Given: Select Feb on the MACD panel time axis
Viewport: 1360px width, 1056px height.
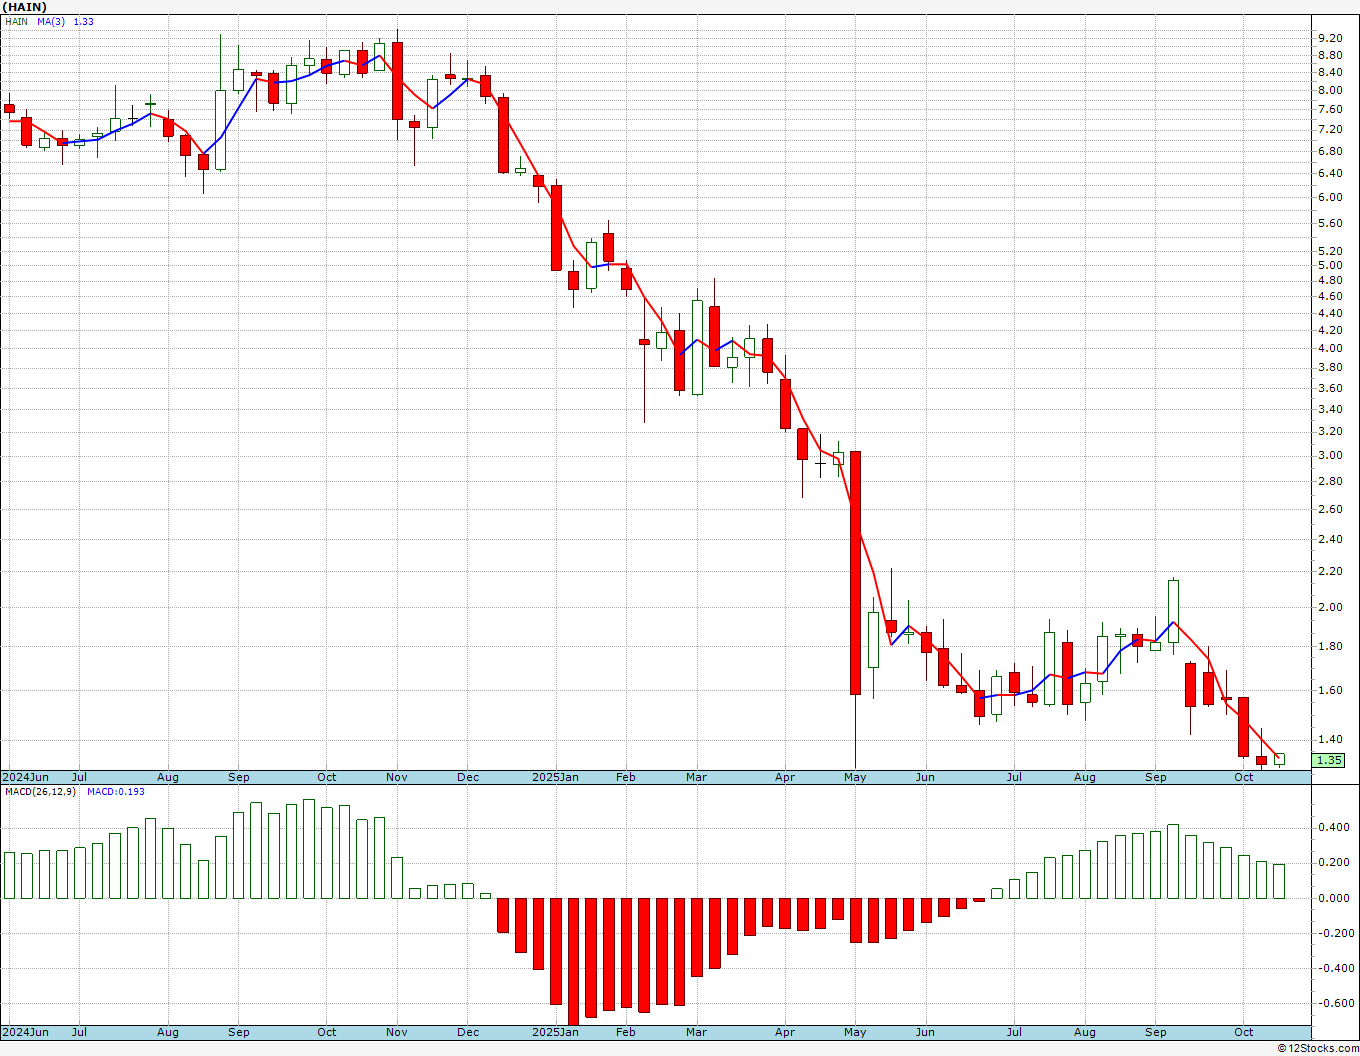Looking at the screenshot, I should tap(626, 1032).
